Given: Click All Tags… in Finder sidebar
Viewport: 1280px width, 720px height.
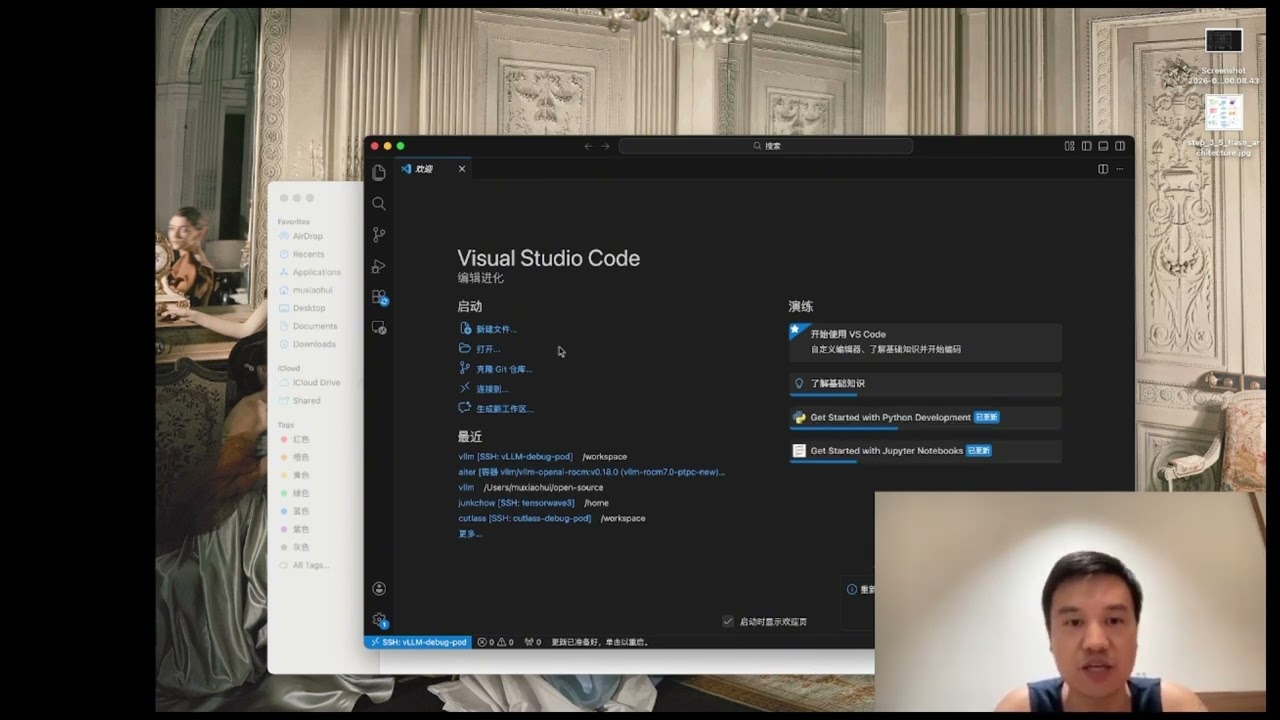Looking at the screenshot, I should (309, 566).
